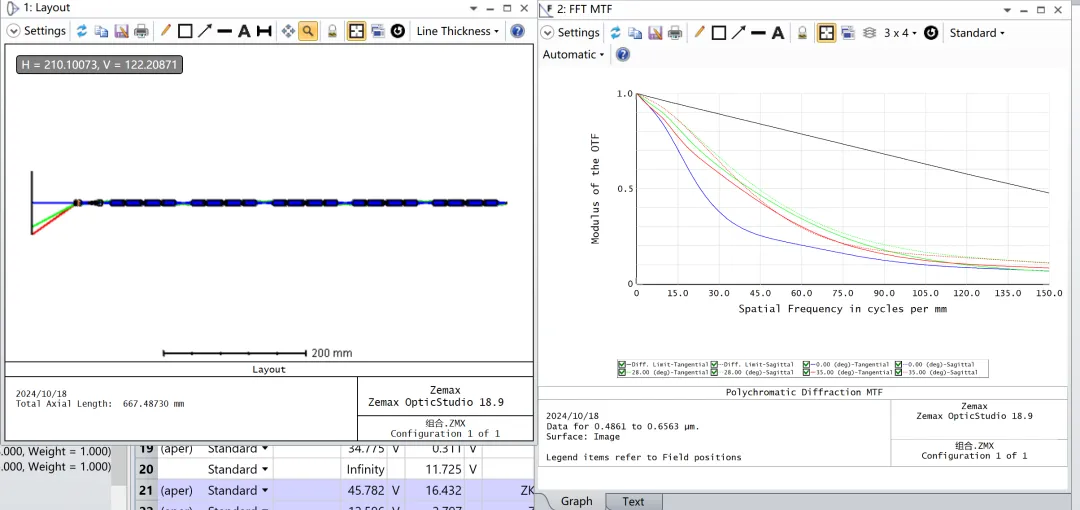Select the pencil annotation tool in FFT MTF

click(x=699, y=33)
